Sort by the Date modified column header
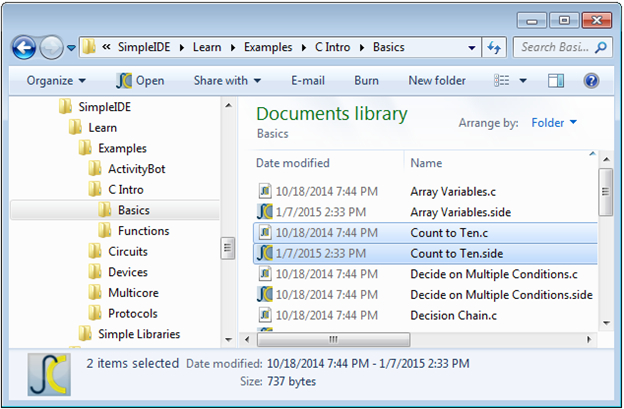 [293, 163]
